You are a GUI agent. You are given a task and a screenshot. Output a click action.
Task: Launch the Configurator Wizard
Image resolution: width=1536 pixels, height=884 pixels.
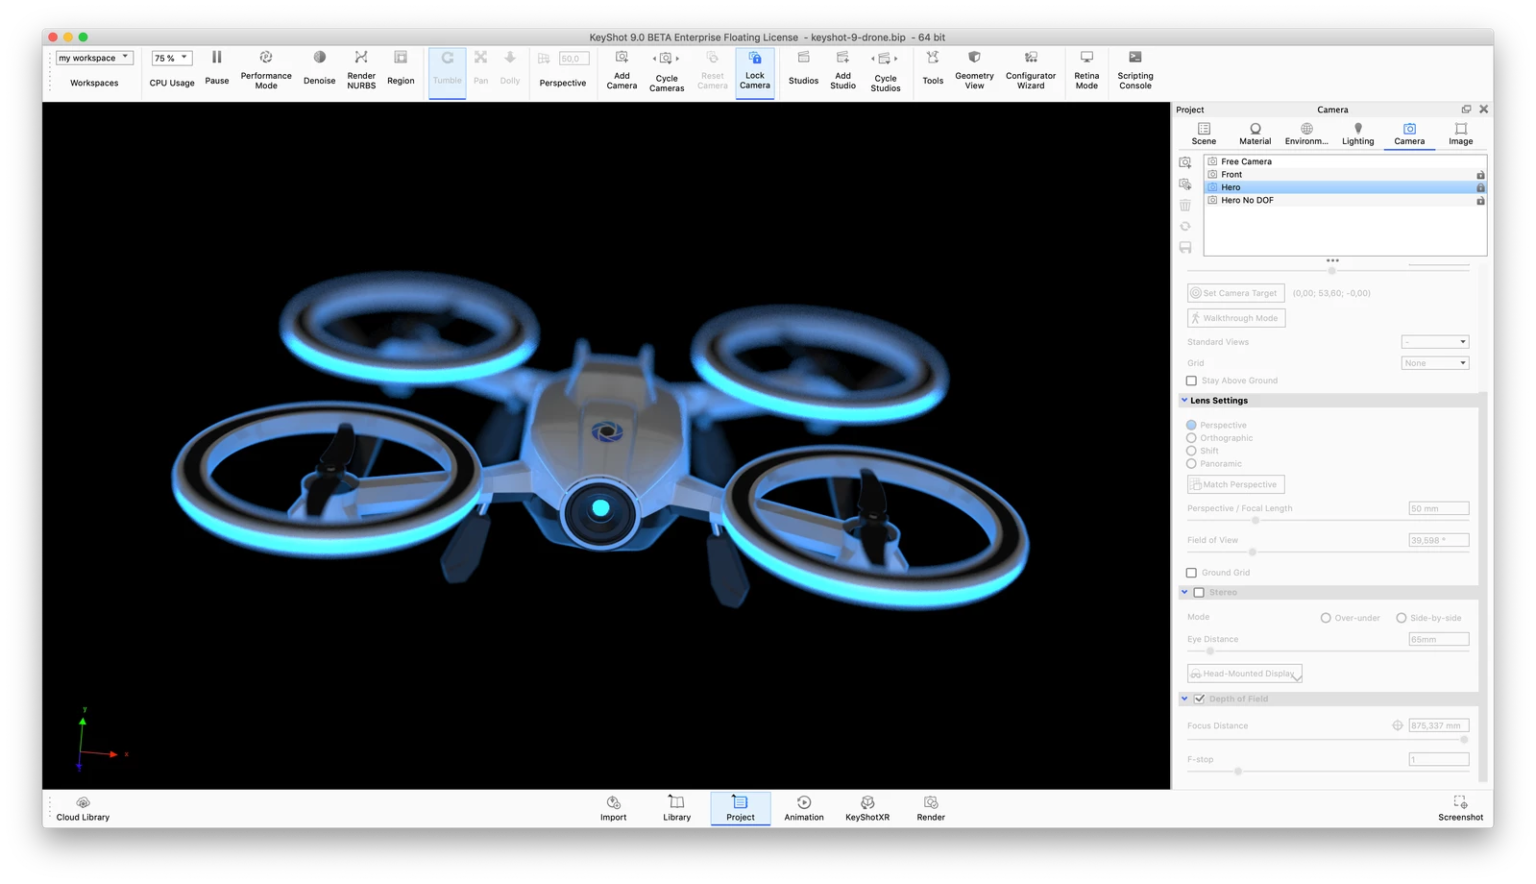pos(1030,57)
